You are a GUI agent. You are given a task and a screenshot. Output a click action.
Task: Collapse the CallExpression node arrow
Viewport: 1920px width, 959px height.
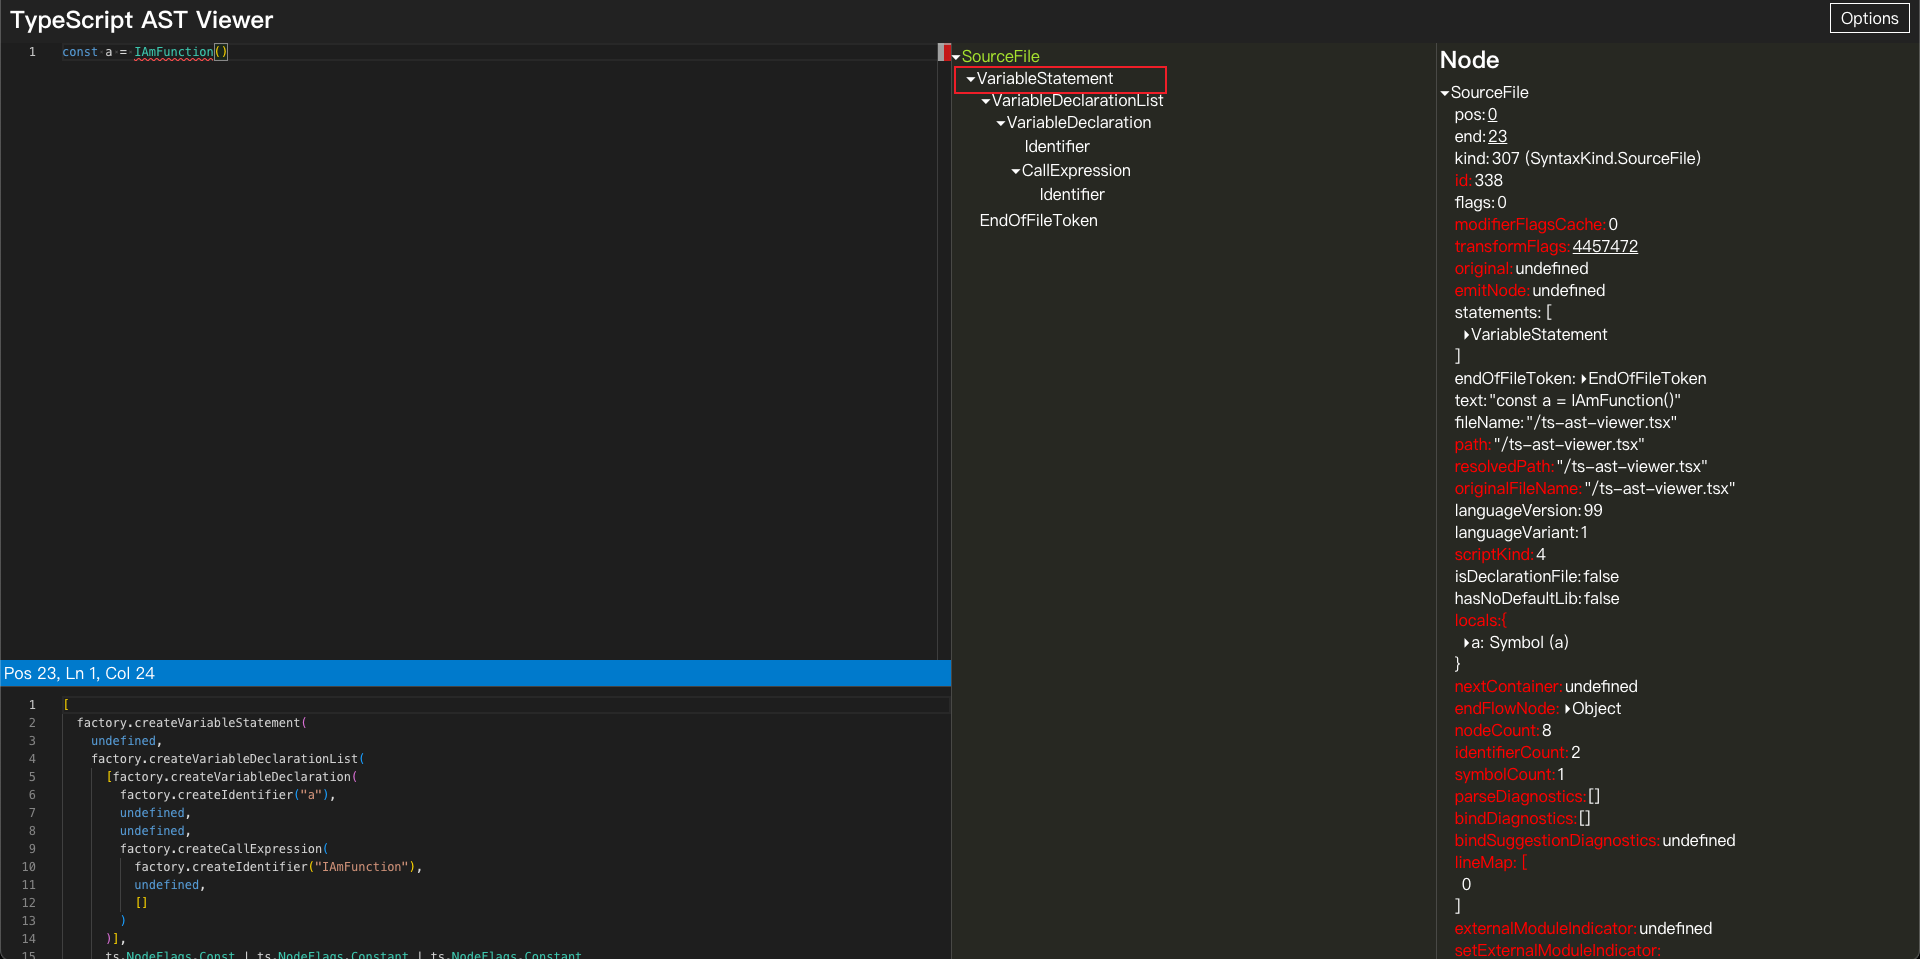(1016, 171)
